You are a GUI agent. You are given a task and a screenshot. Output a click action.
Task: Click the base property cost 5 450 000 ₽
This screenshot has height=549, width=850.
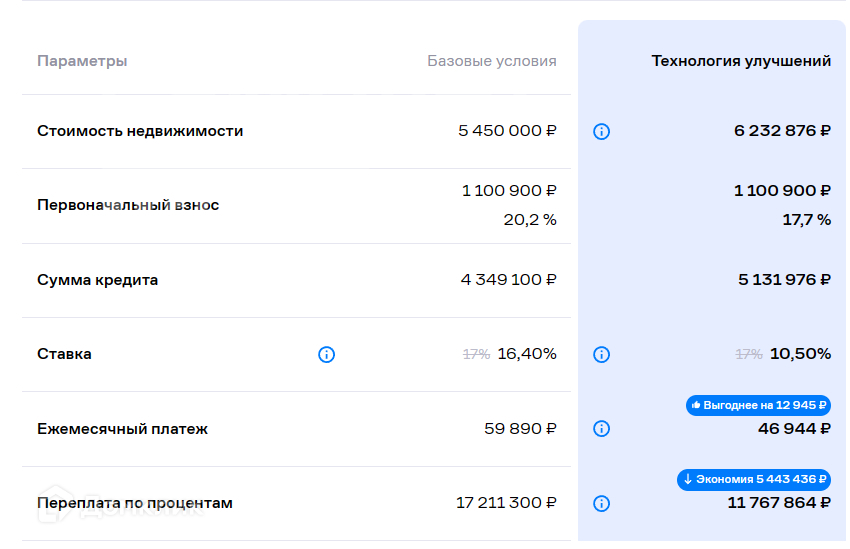[x=507, y=131]
